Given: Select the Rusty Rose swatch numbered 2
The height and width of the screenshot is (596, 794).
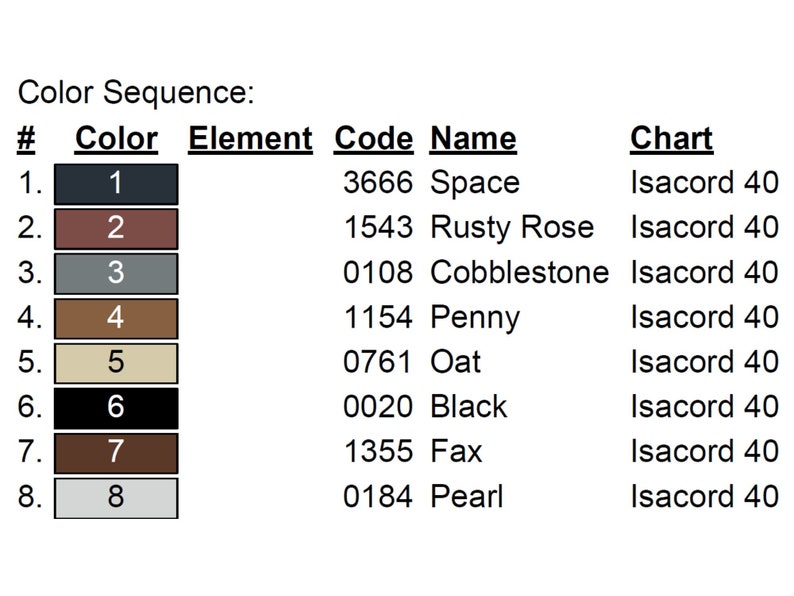Looking at the screenshot, I should click(116, 229).
